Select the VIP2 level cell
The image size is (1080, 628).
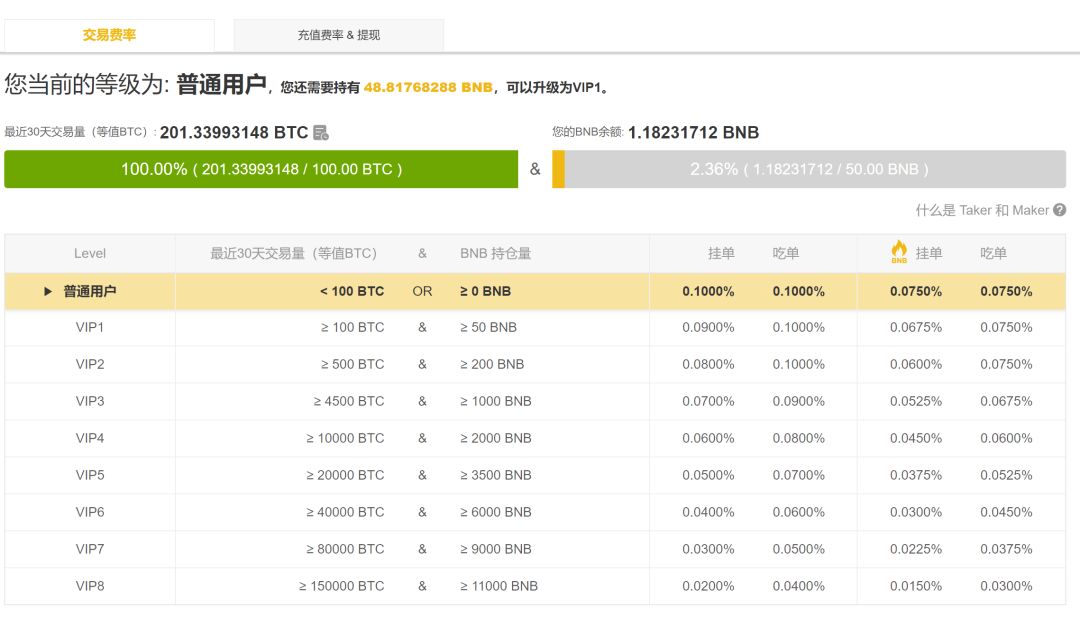(90, 364)
